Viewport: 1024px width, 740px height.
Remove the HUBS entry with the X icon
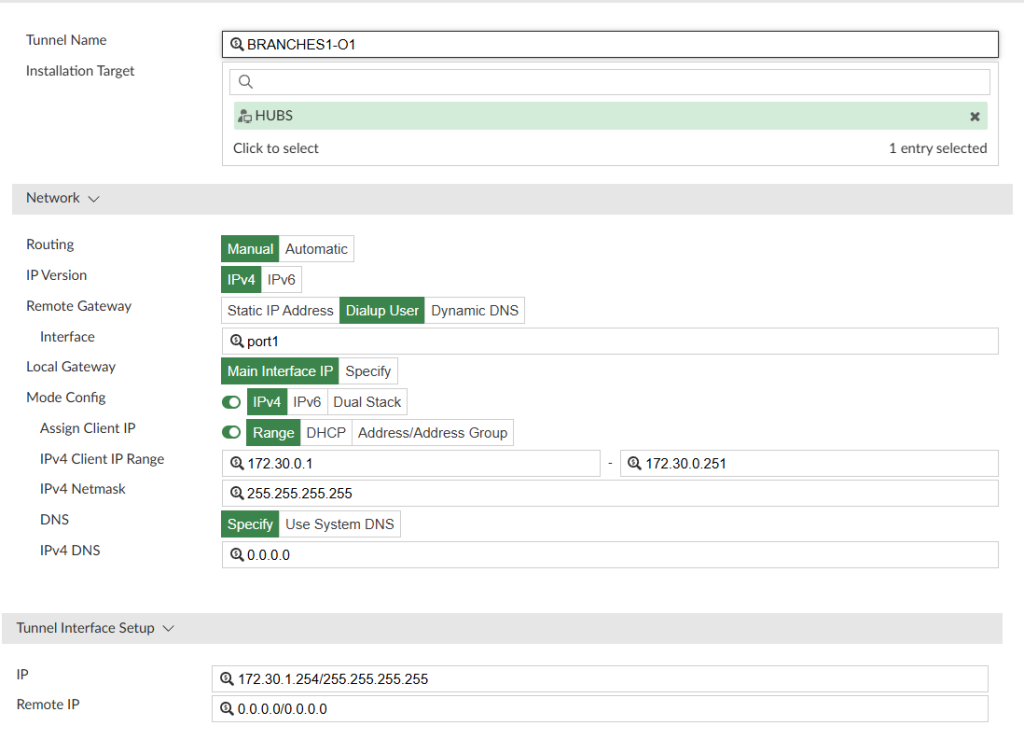pos(974,116)
